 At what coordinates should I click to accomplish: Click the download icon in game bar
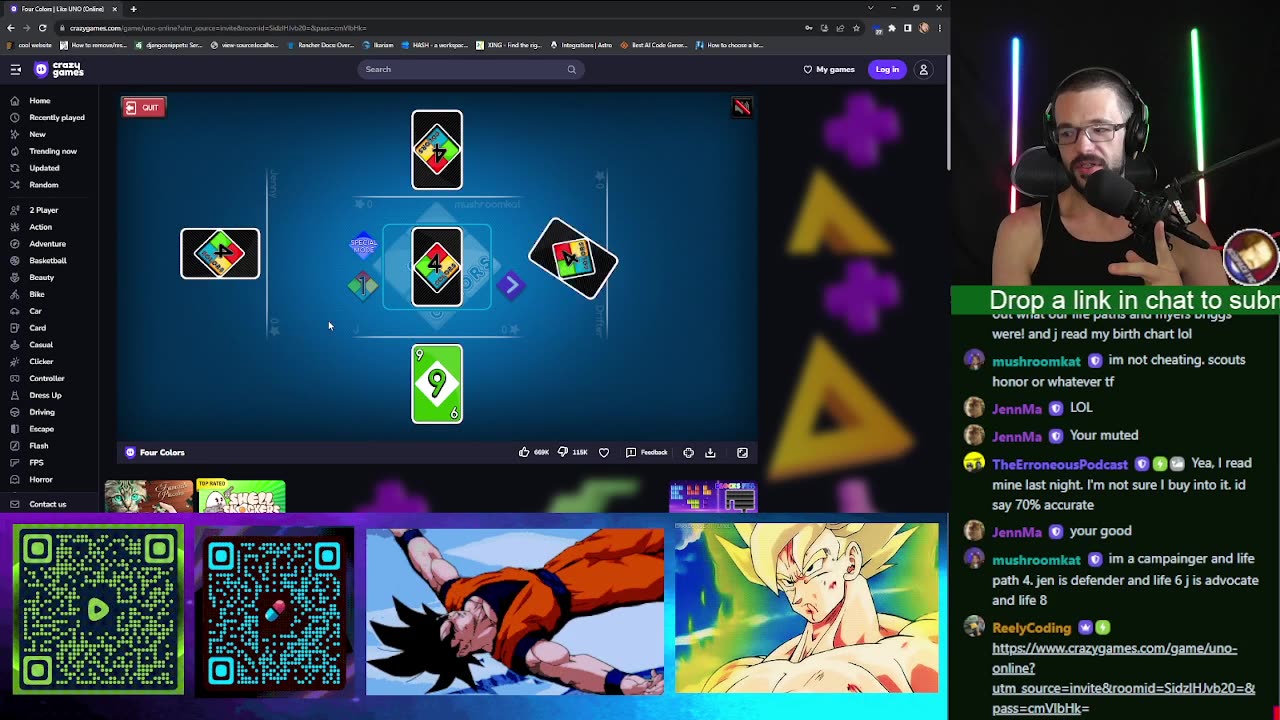coord(710,452)
